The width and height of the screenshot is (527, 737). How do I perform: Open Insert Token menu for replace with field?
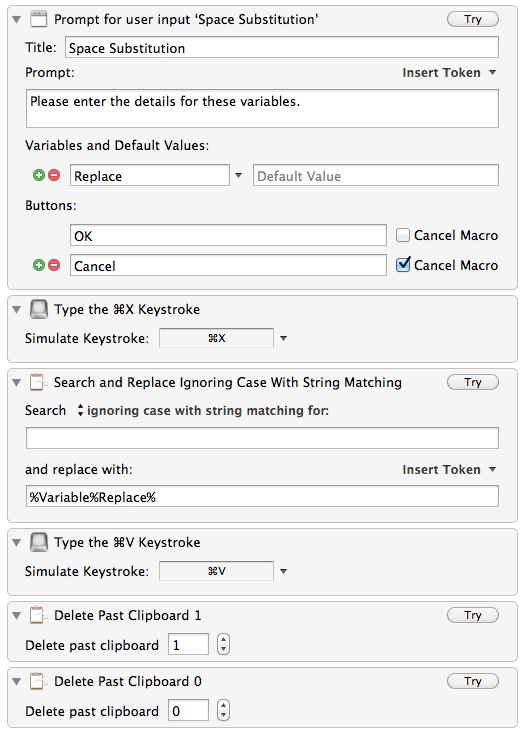pos(449,470)
